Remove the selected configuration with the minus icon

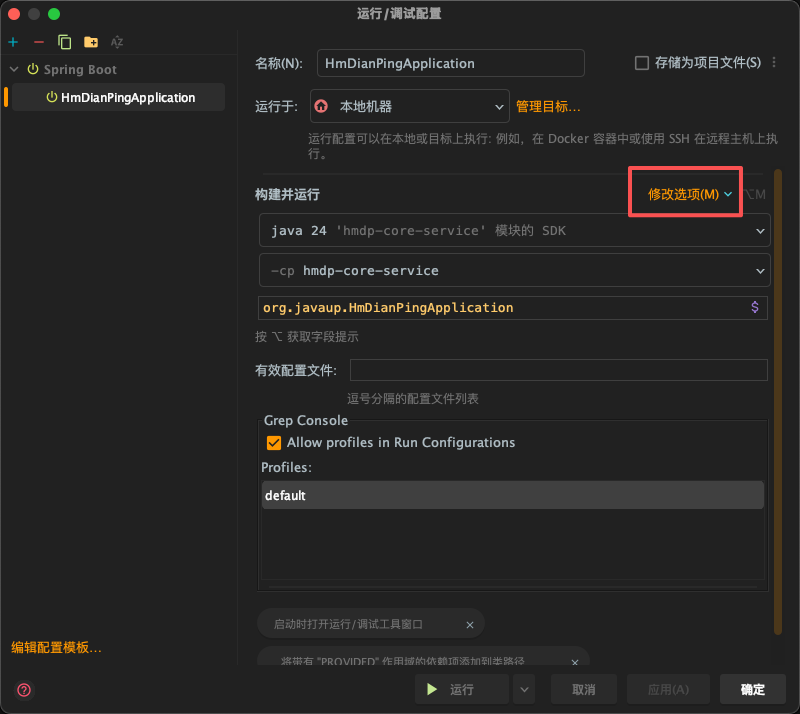(x=36, y=42)
